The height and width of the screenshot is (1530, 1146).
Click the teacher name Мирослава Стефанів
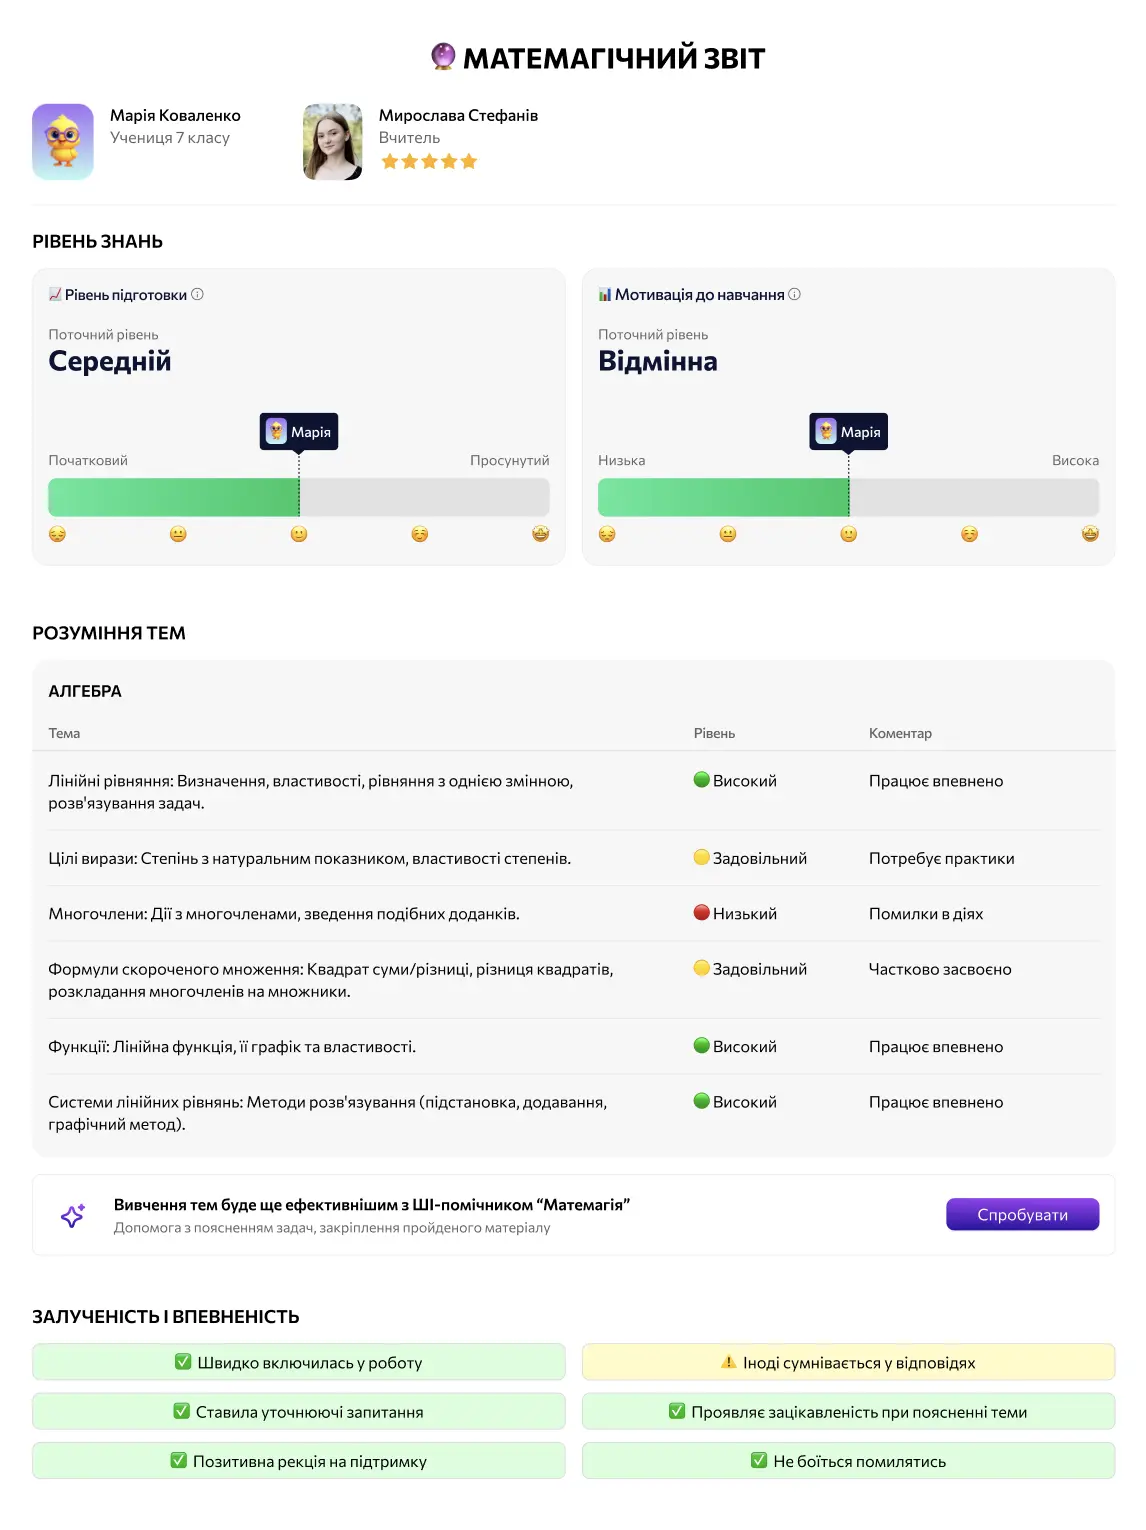click(x=458, y=115)
